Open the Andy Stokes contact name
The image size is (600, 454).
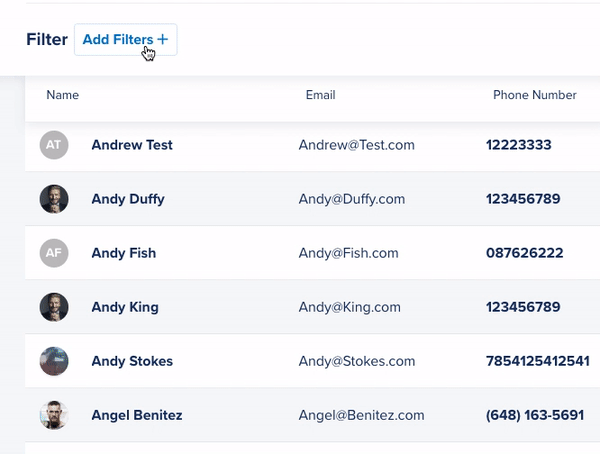[132, 361]
